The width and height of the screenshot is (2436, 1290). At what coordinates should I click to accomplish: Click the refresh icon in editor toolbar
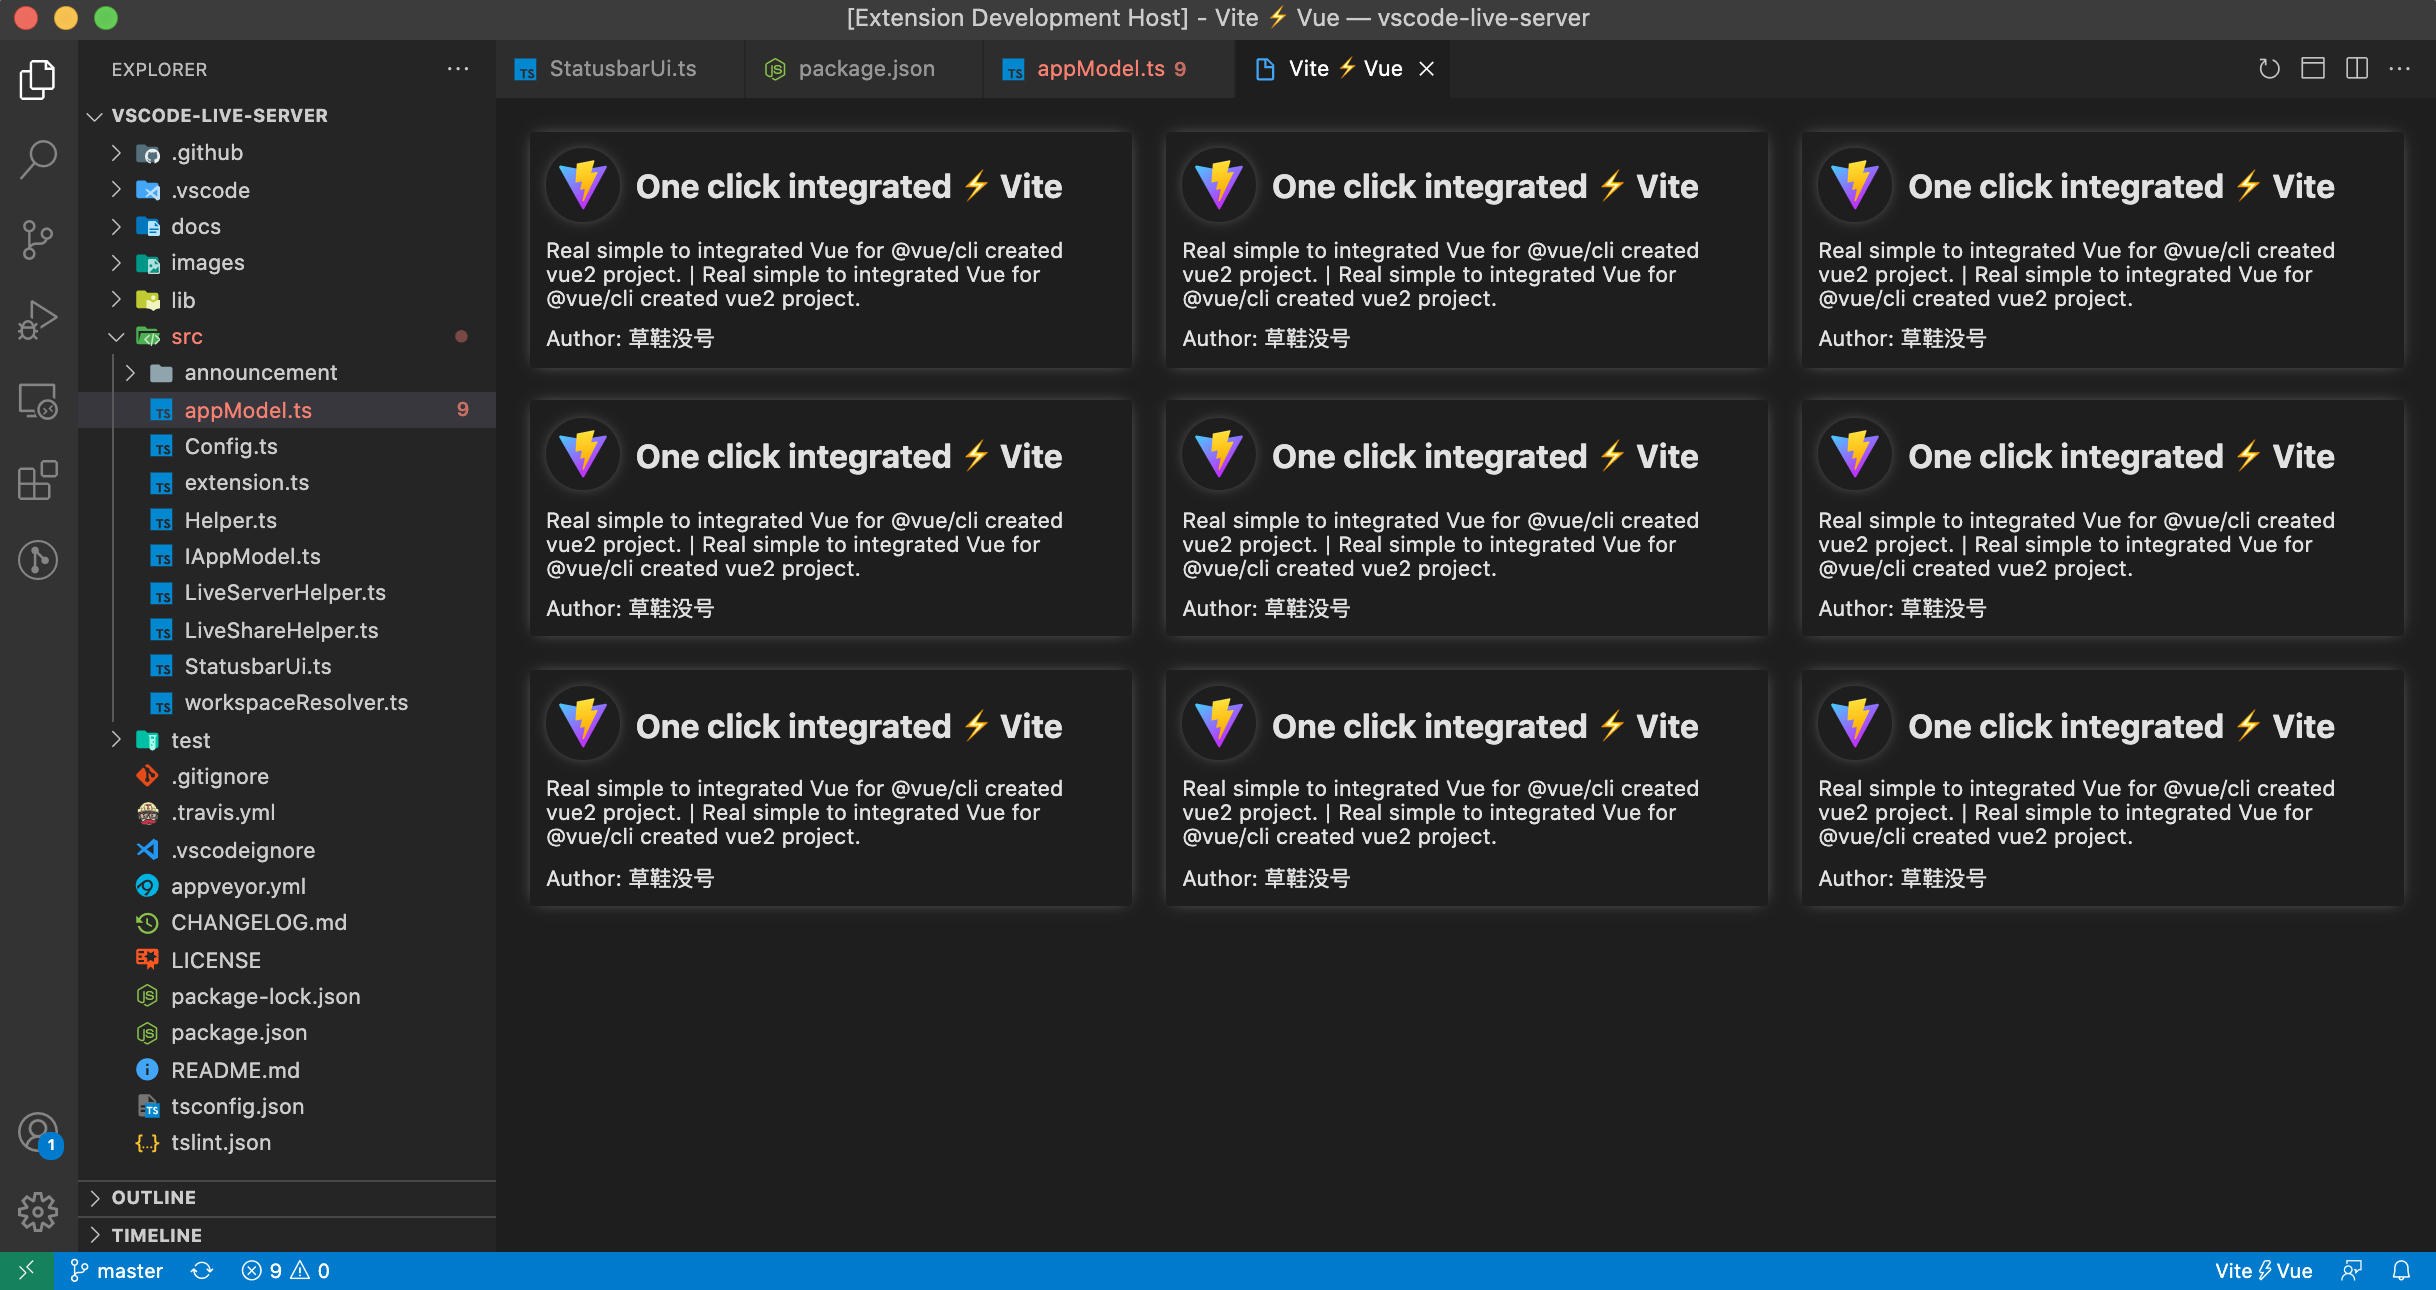[2269, 69]
